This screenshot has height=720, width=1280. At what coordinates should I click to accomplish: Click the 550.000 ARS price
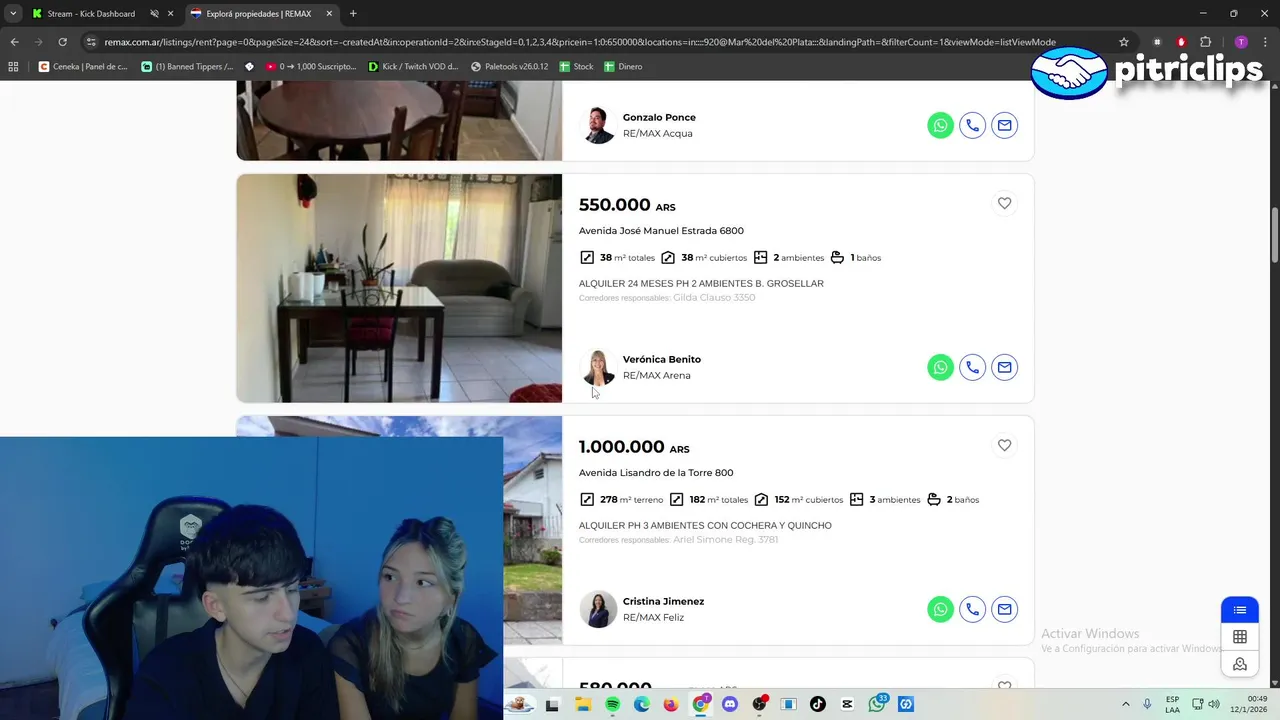pos(627,205)
